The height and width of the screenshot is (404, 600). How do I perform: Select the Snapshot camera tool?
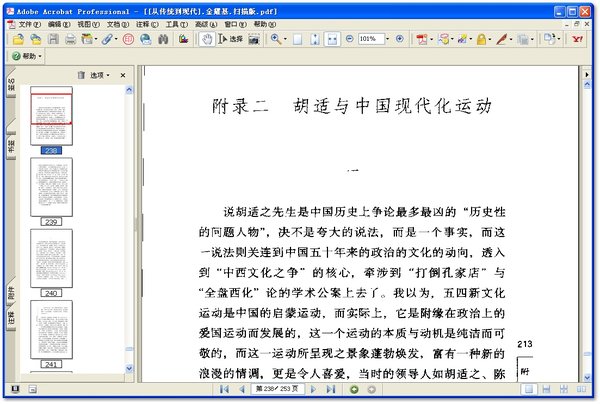click(x=254, y=39)
